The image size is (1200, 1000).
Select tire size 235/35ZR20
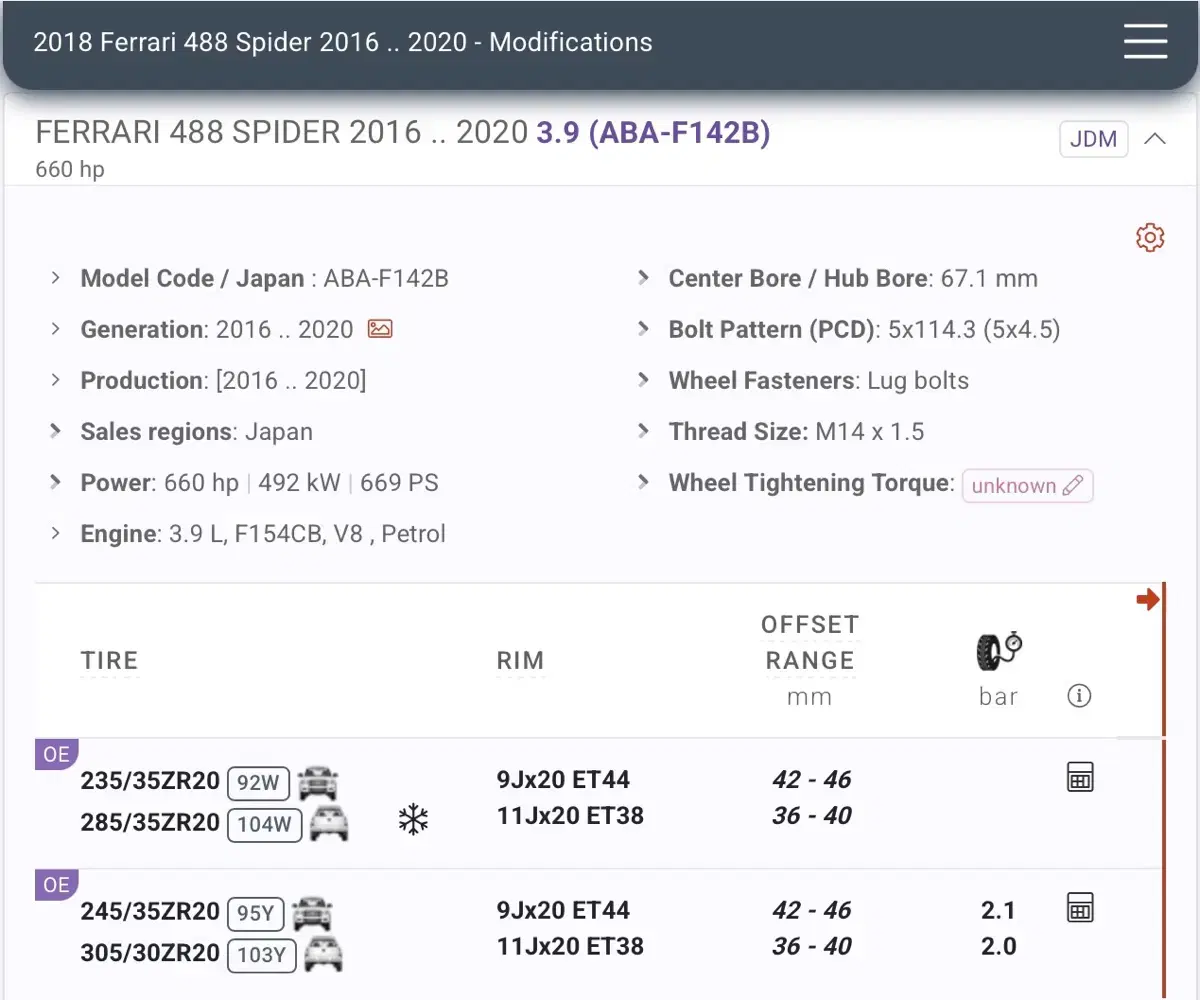[x=150, y=781]
